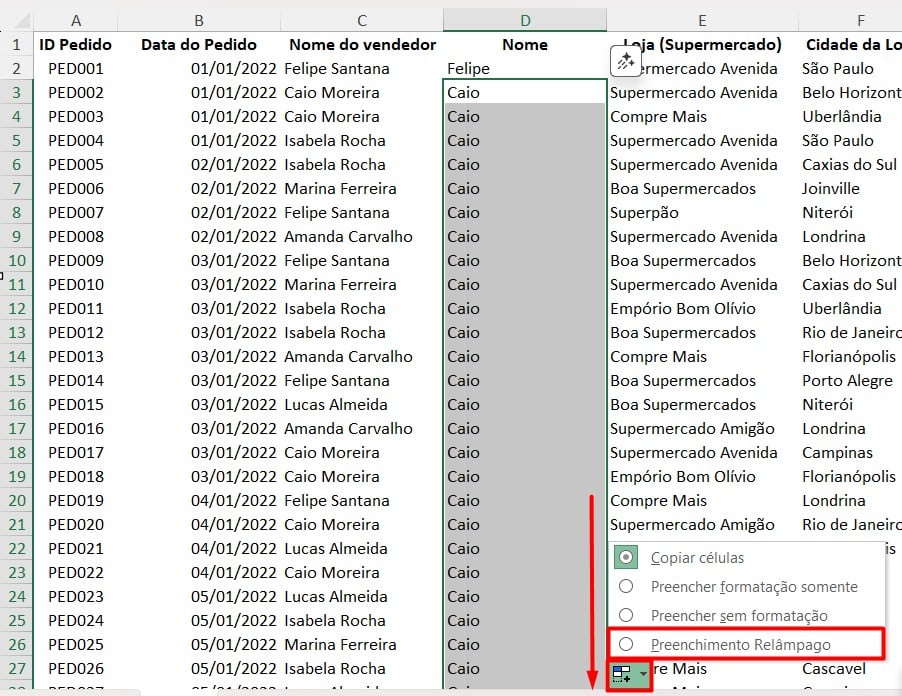The height and width of the screenshot is (696, 902).
Task: Click the magic wand icon beside the Nome column
Action: [625, 62]
